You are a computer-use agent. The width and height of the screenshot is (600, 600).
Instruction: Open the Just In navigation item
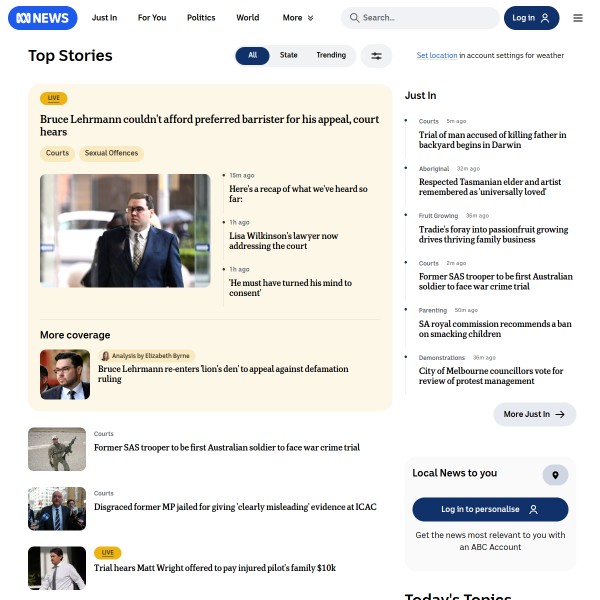click(104, 18)
